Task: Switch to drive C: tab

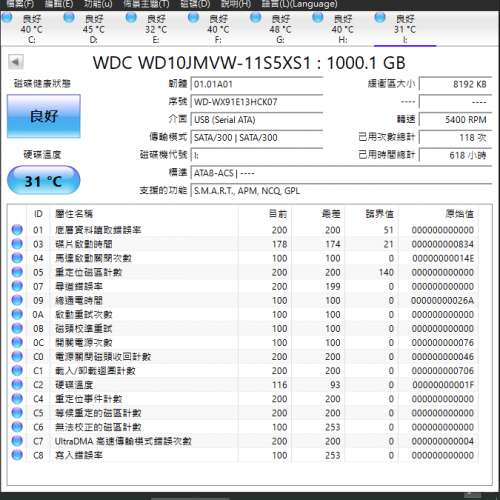Action: pyautogui.click(x=31, y=28)
